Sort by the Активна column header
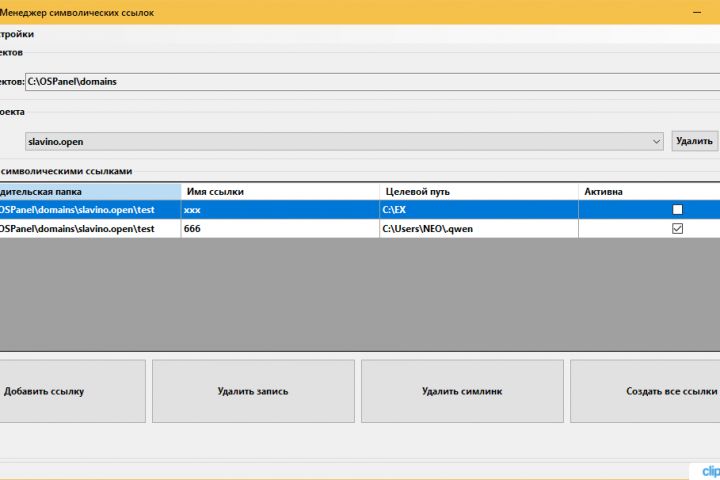Screen dimensions: 720x480 pos(649,192)
